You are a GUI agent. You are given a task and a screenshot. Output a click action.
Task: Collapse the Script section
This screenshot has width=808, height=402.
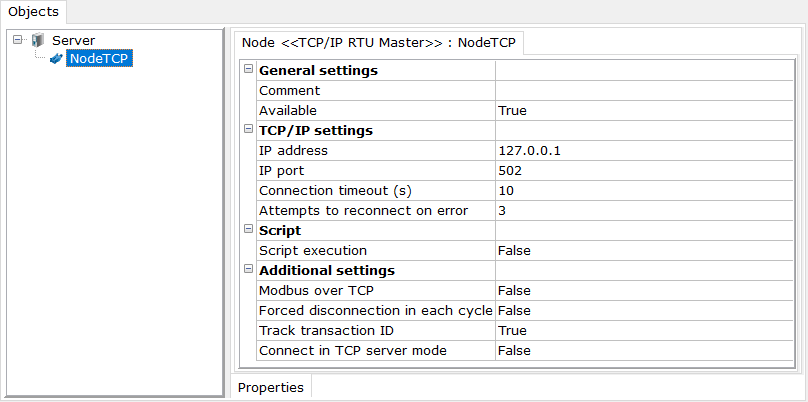tap(248, 228)
